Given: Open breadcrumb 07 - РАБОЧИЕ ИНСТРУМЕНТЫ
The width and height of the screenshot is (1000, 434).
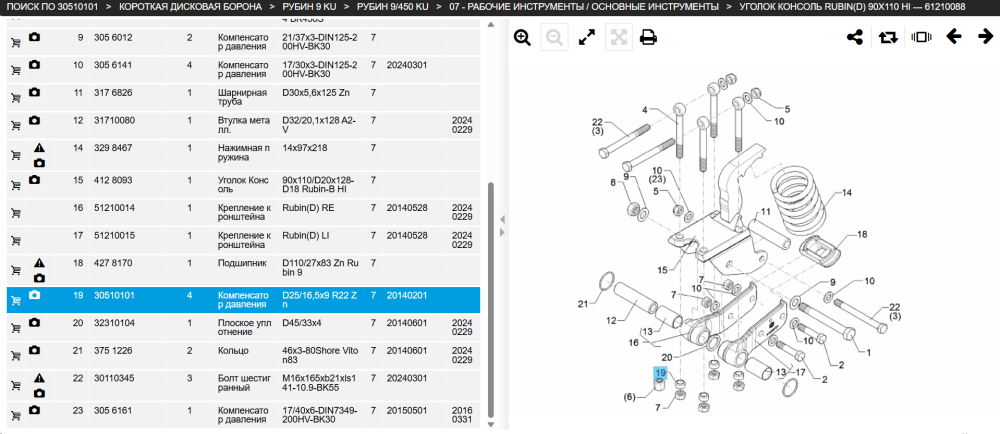Looking at the screenshot, I should click(x=584, y=7).
